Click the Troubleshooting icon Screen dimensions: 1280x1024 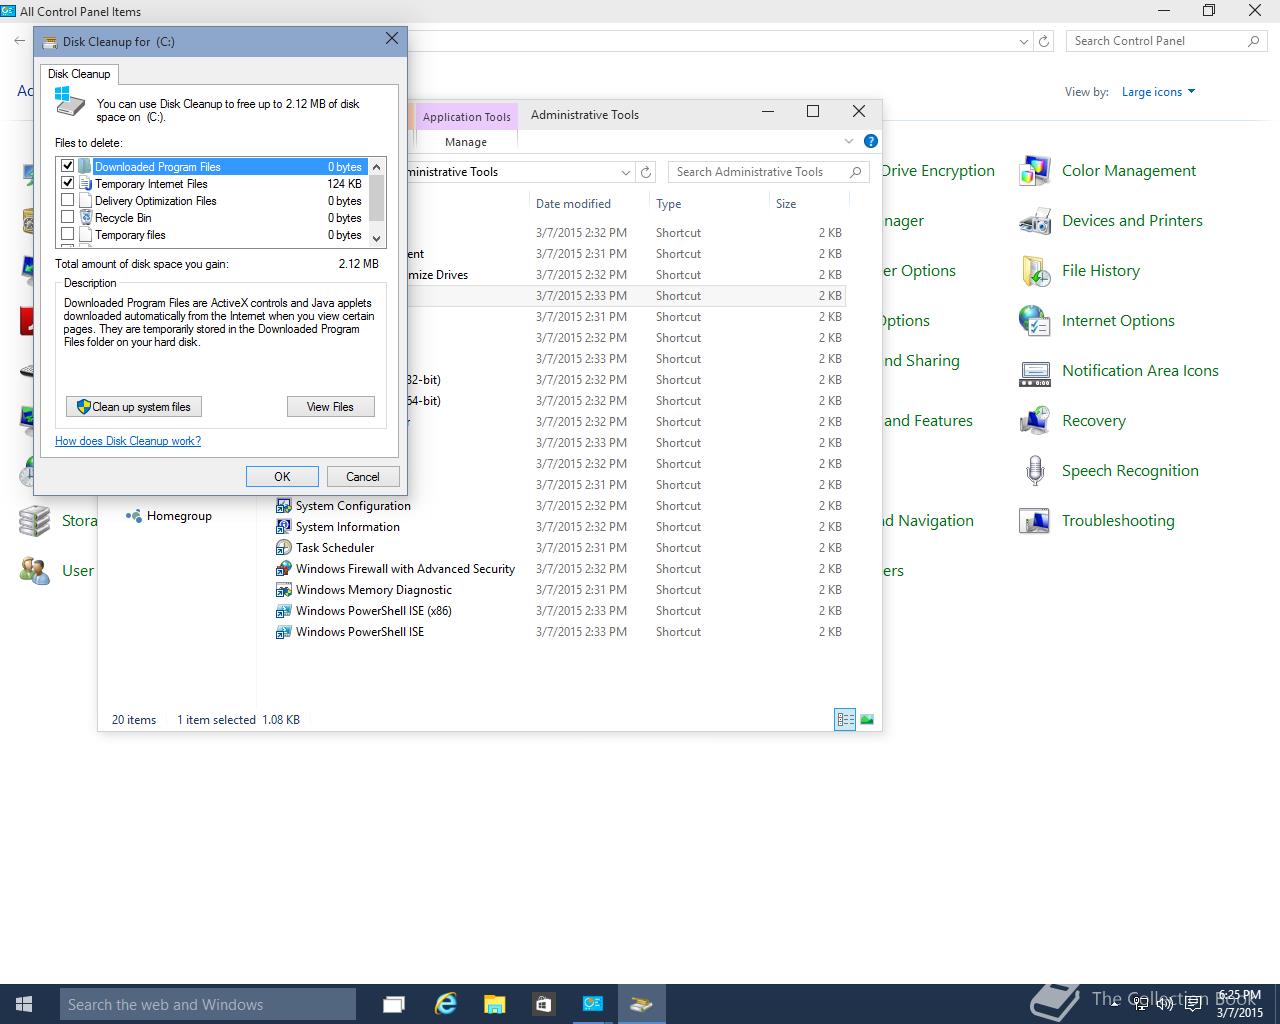coord(1035,521)
